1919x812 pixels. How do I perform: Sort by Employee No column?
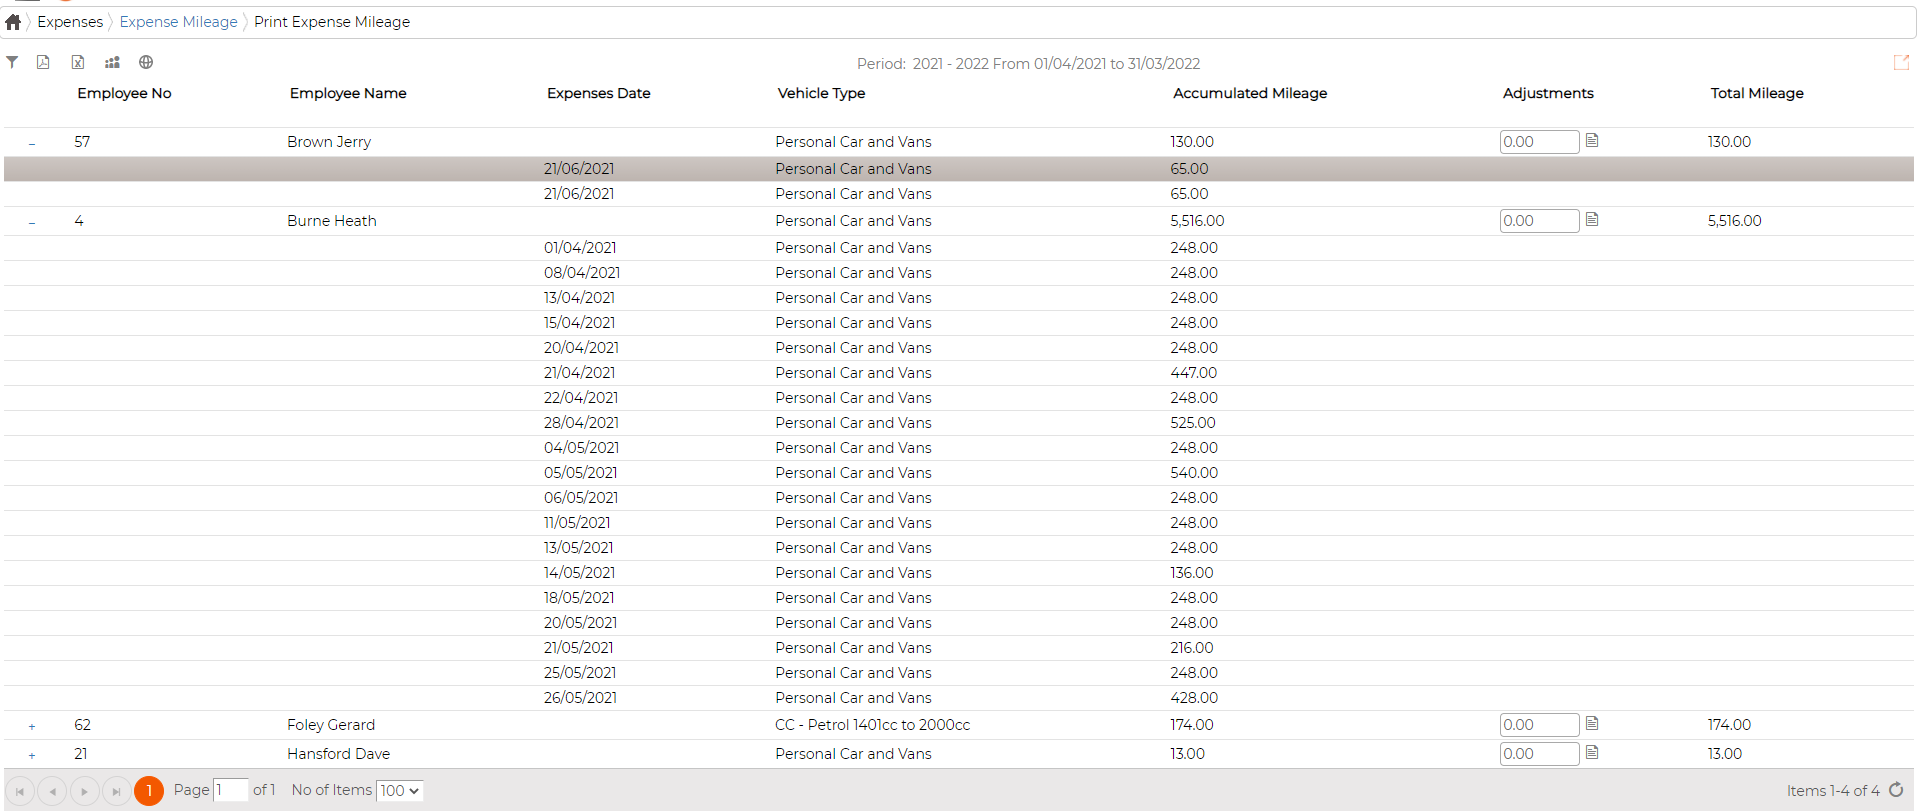click(x=125, y=93)
